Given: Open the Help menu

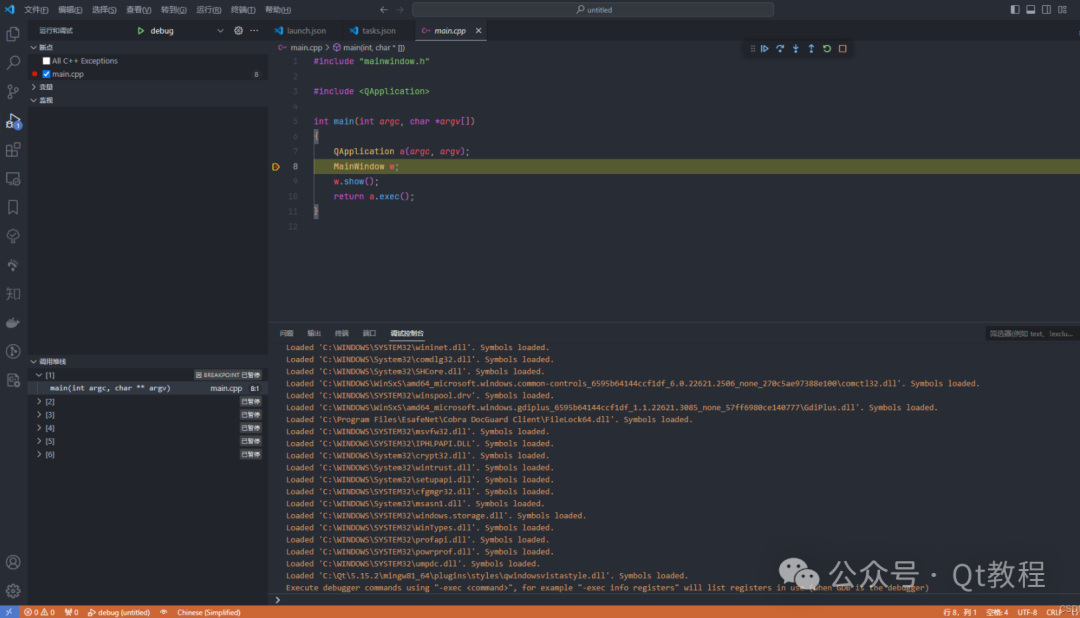Looking at the screenshot, I should [278, 10].
